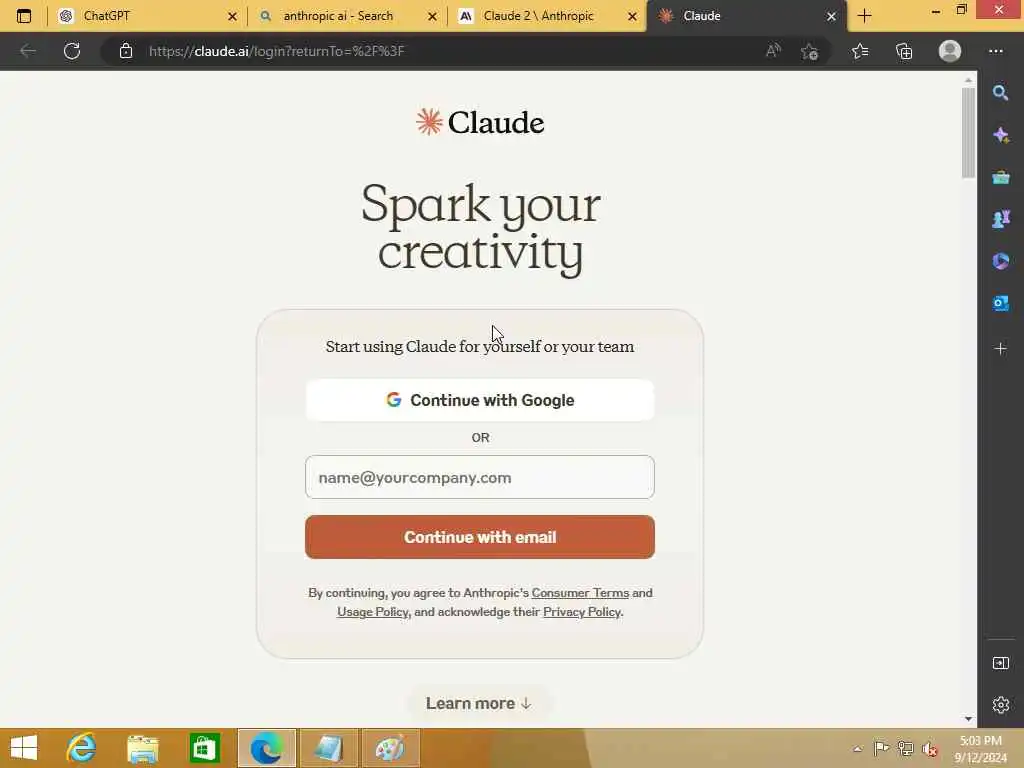The width and height of the screenshot is (1024, 768).
Task: Click the Claude logo
Action: coord(480,122)
